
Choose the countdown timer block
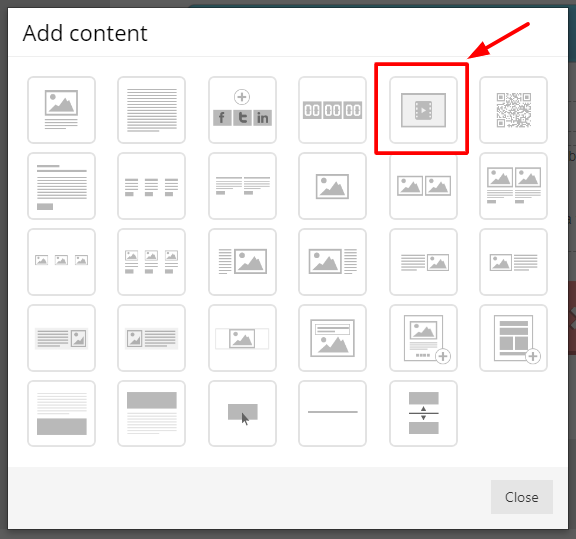332,110
